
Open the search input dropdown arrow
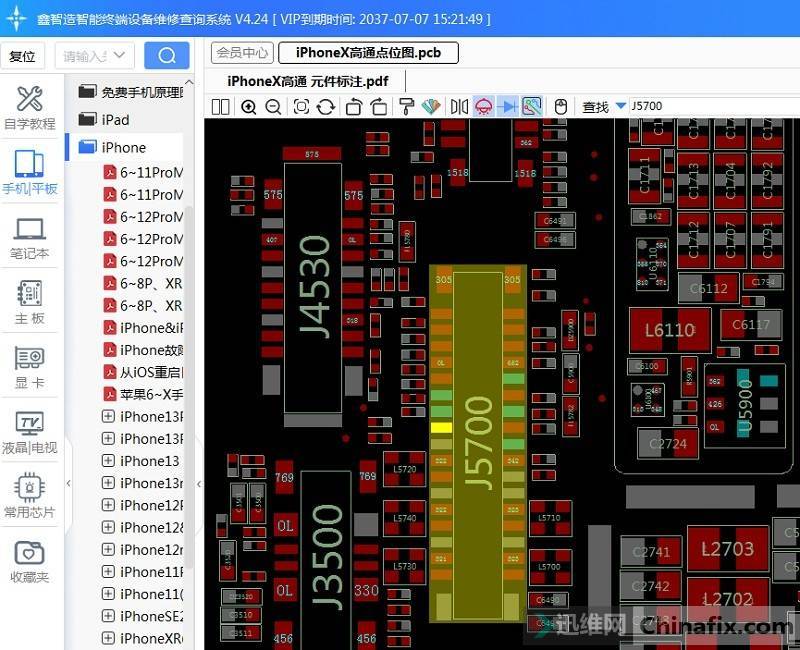click(122, 56)
